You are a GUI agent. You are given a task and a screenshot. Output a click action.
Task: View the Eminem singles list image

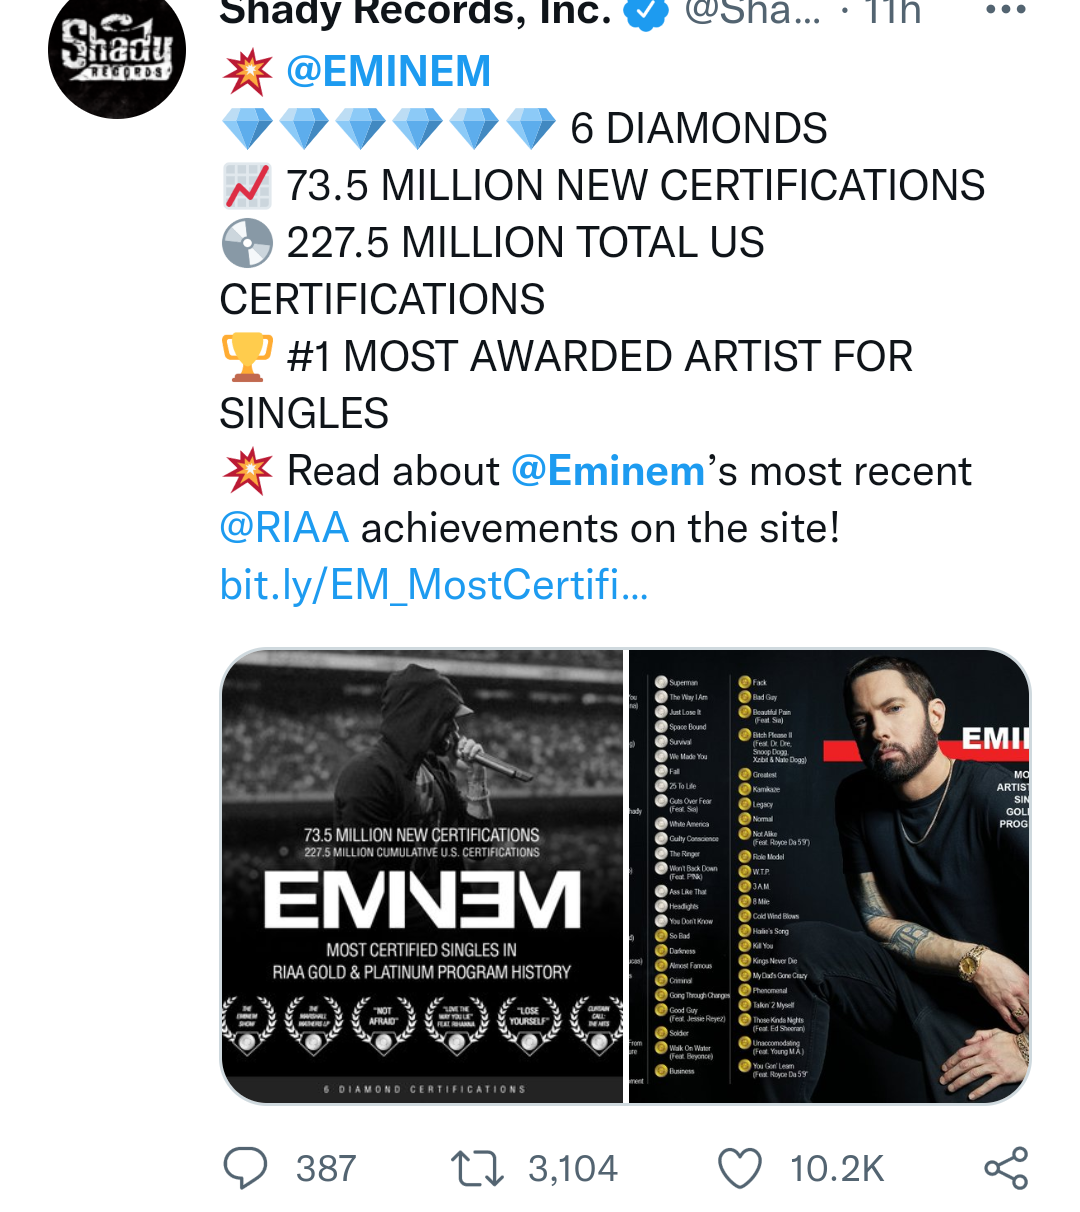pyautogui.click(x=829, y=876)
